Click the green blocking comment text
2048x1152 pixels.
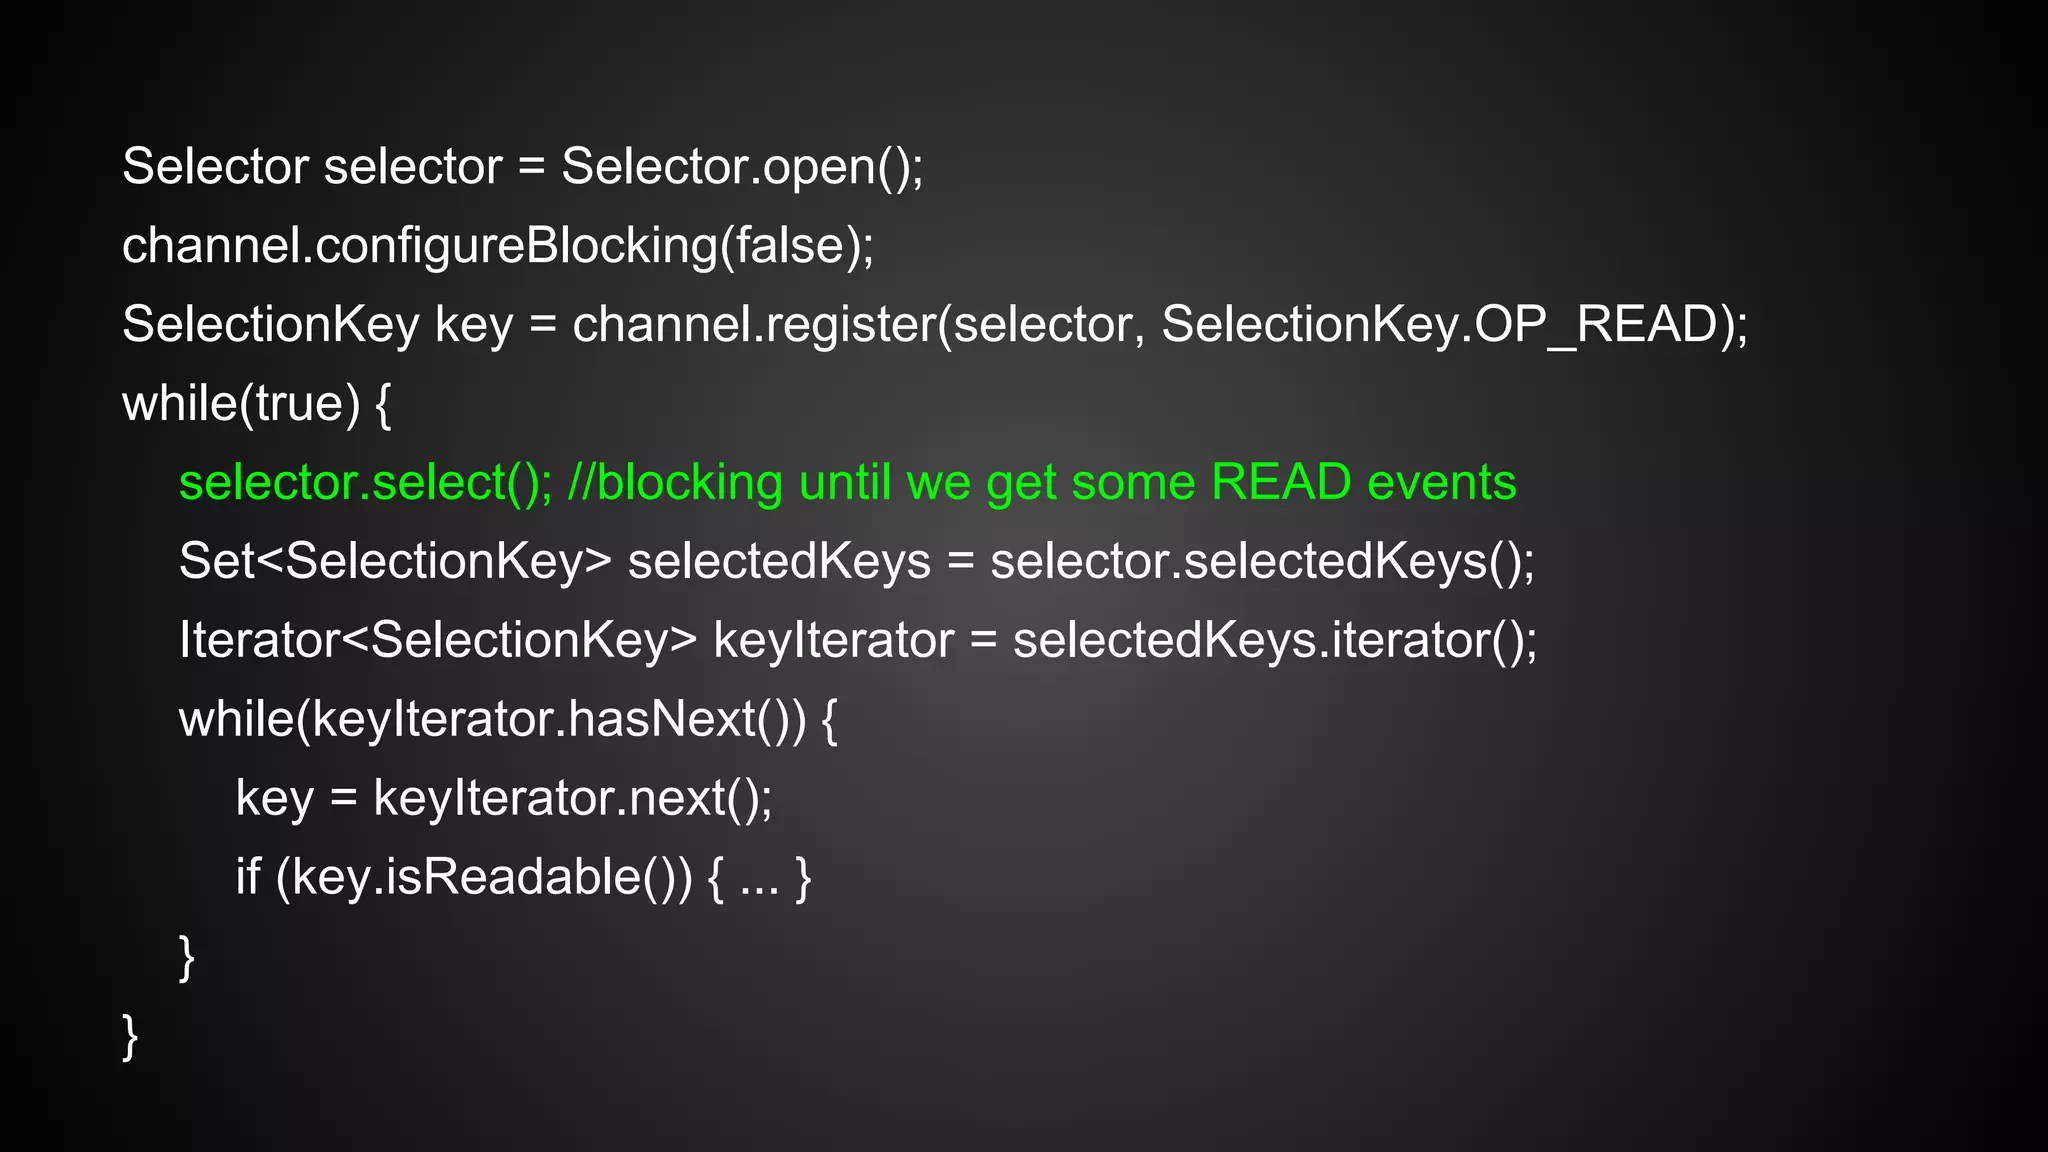coord(1040,482)
